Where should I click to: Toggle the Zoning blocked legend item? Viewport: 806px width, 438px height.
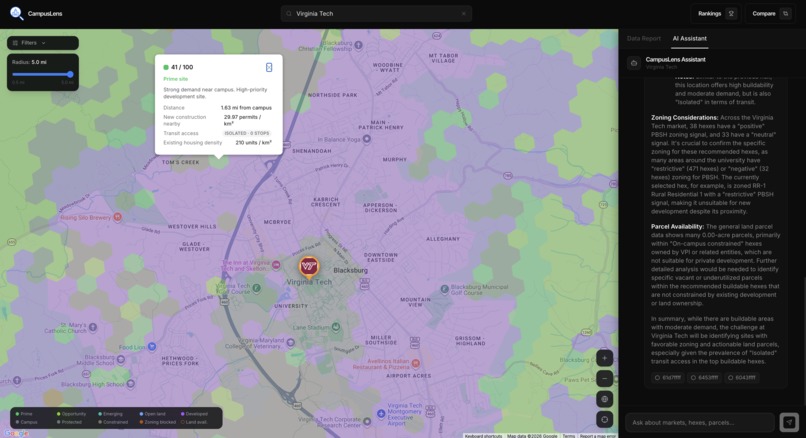tap(157, 422)
